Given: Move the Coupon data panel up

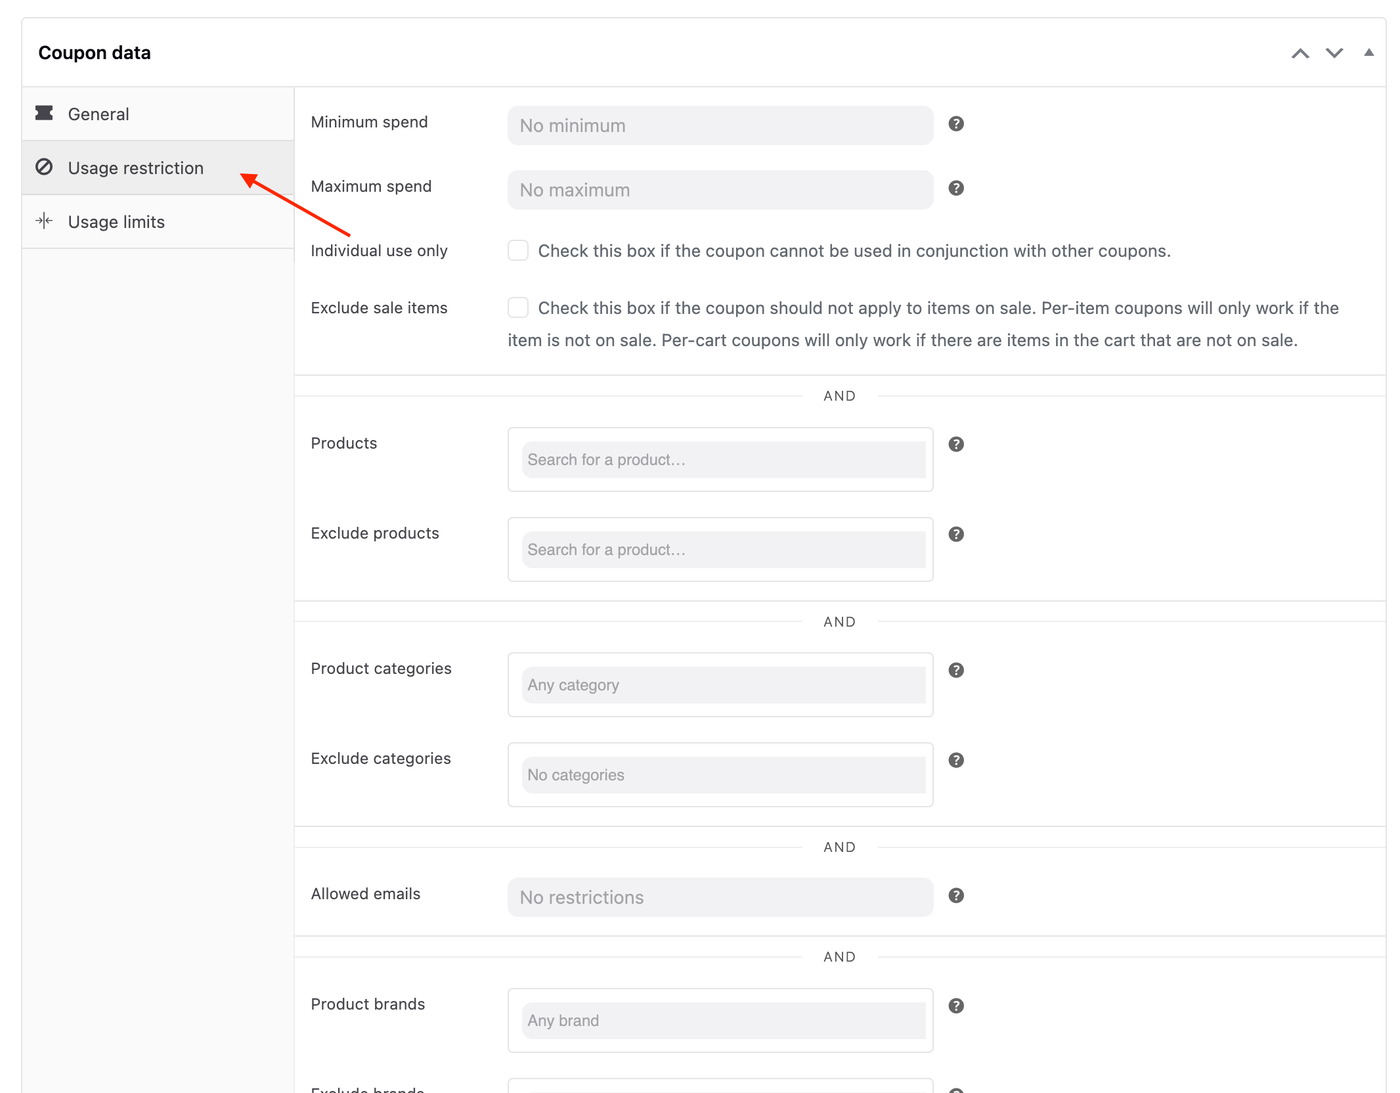Looking at the screenshot, I should coord(1300,53).
